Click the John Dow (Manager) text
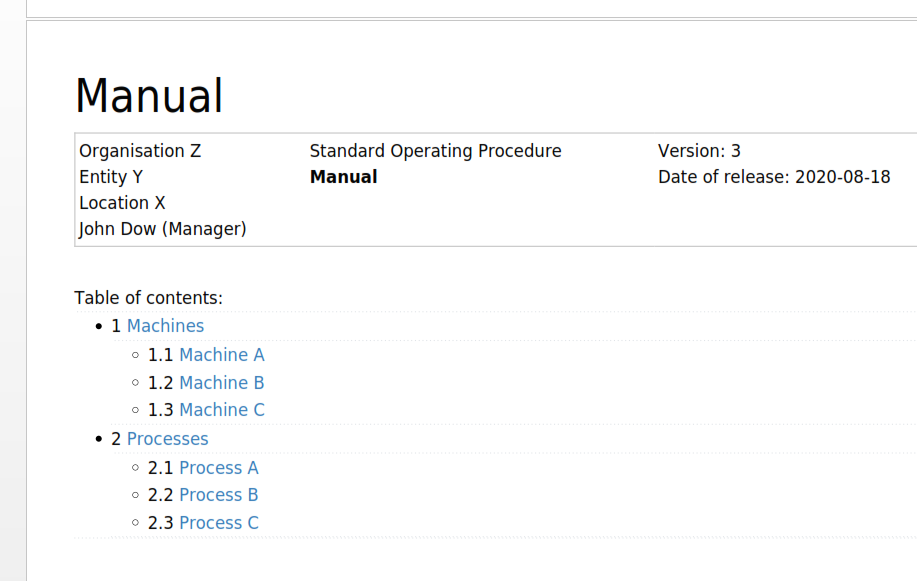 click(x=163, y=229)
